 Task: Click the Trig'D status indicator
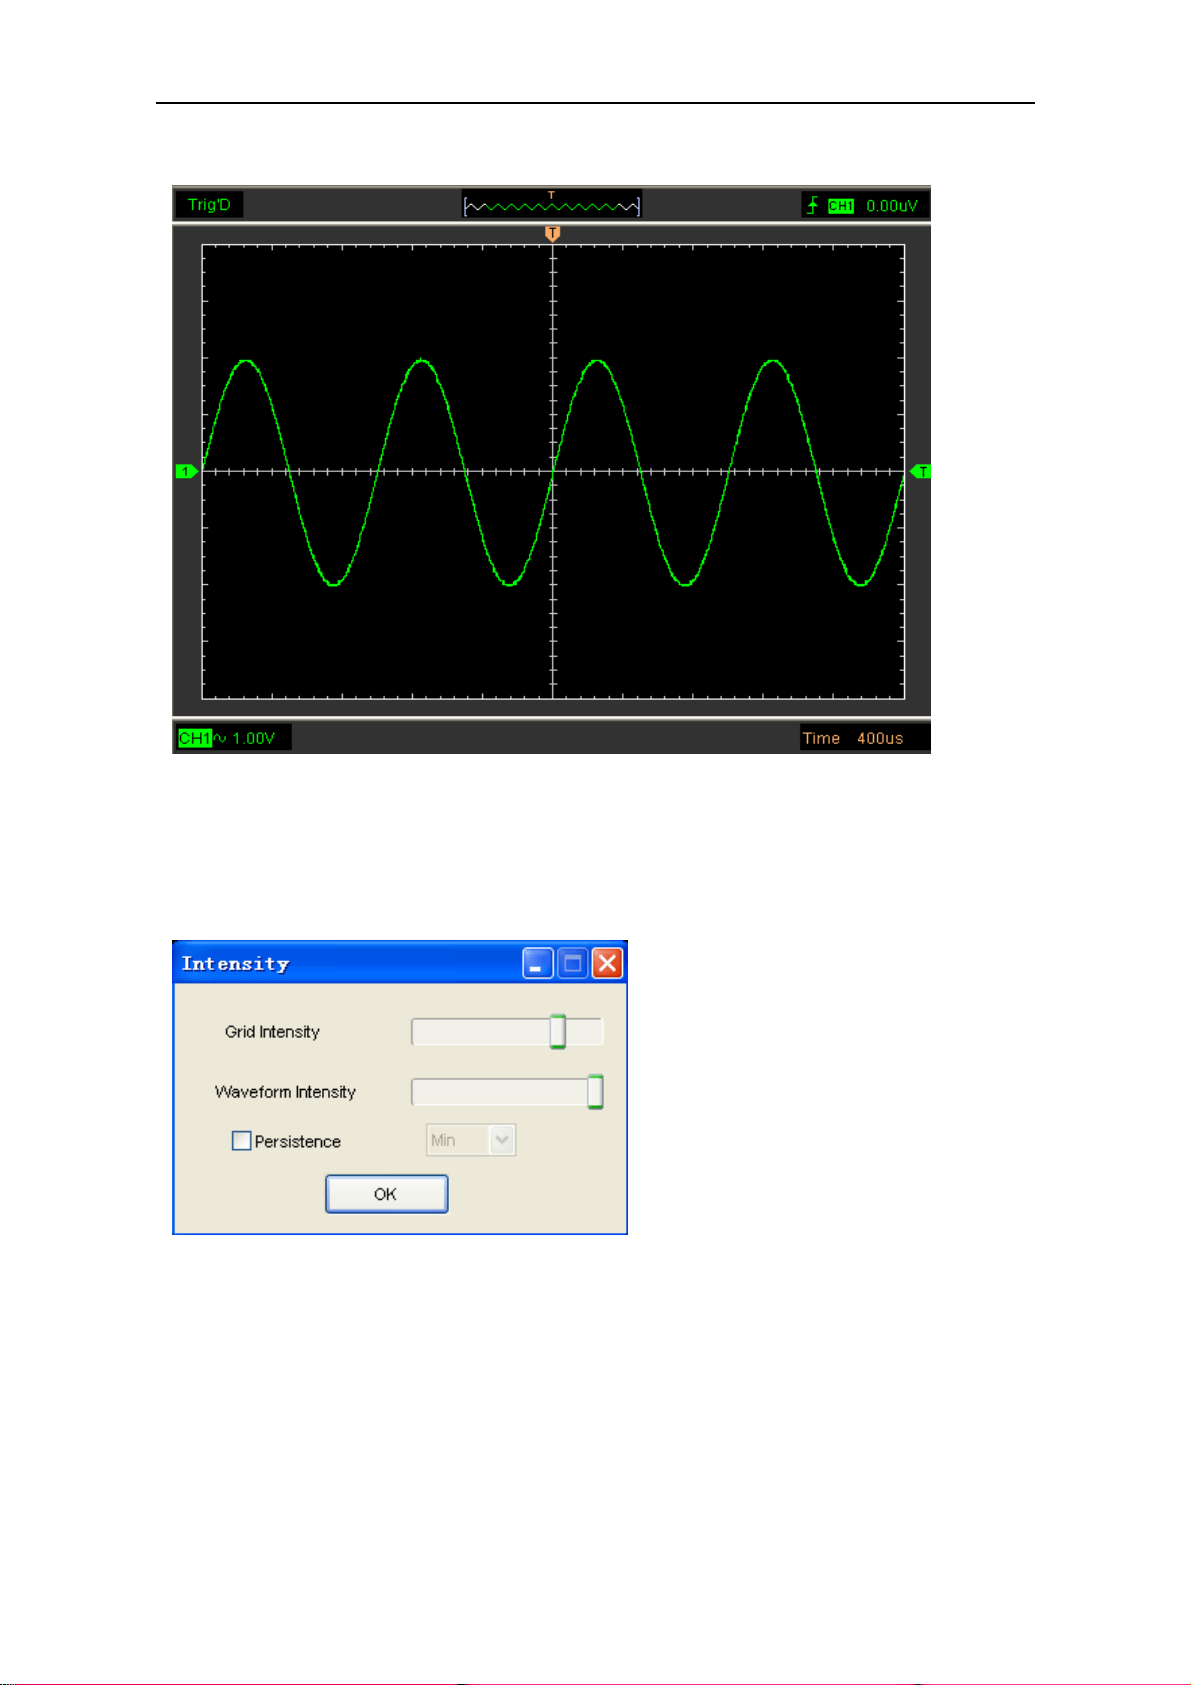[209, 205]
